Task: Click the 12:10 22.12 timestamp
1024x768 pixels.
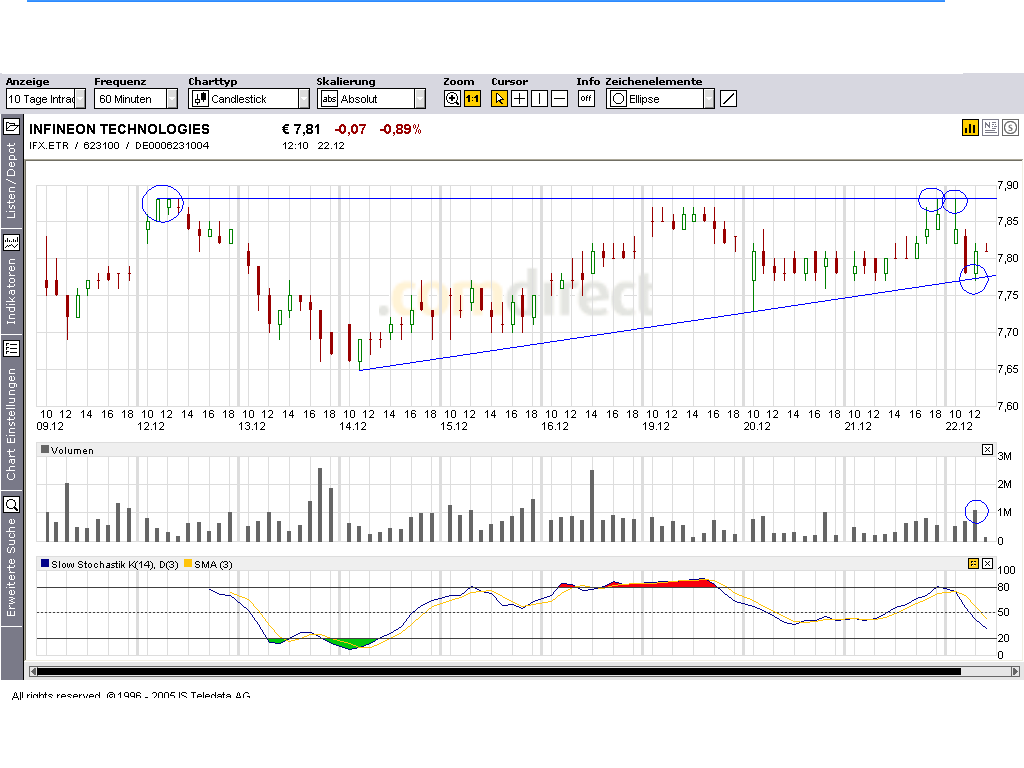Action: [313, 146]
